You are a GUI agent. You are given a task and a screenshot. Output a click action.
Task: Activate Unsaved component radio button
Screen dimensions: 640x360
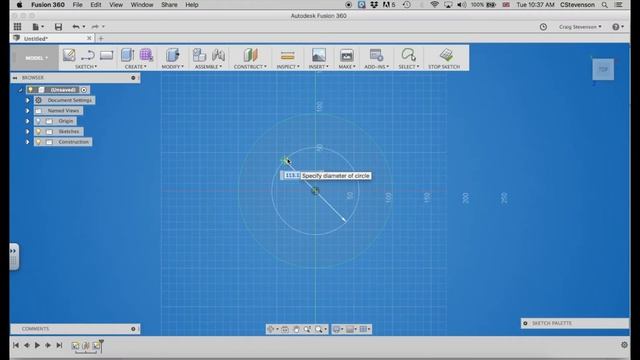tap(84, 90)
